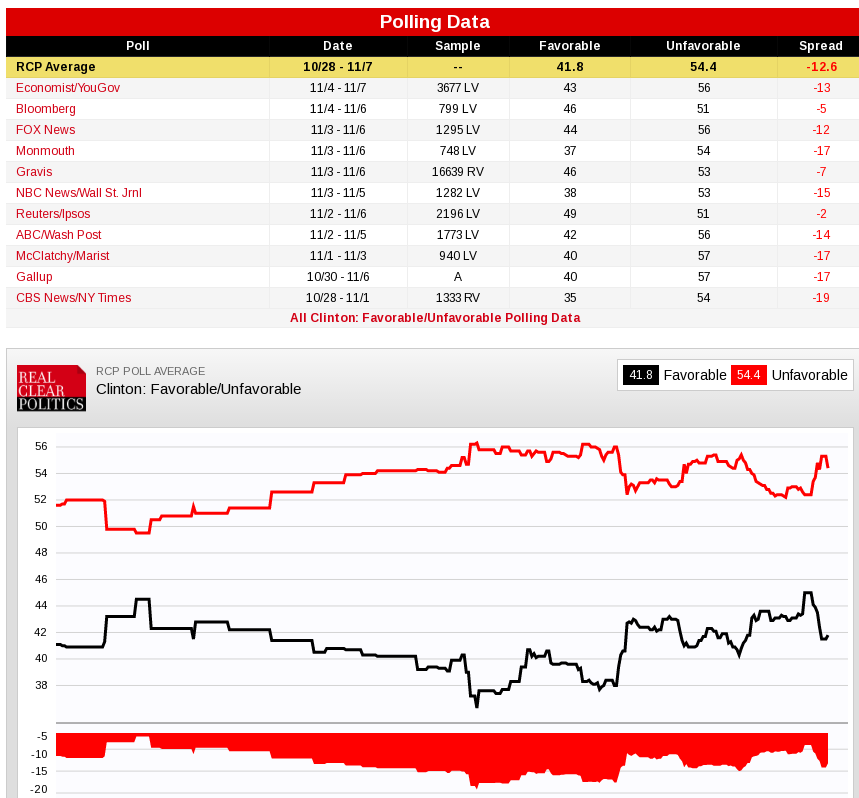Screen dimensions: 859x798
Task: Click the Favorable legend label
Action: pos(695,375)
